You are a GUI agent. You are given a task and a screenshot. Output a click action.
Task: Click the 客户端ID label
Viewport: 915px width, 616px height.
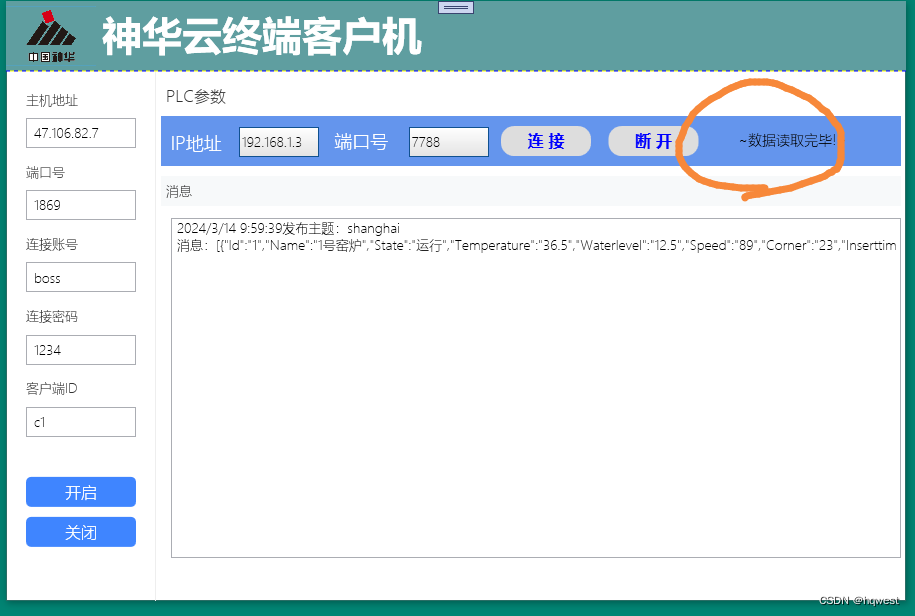click(x=52, y=388)
